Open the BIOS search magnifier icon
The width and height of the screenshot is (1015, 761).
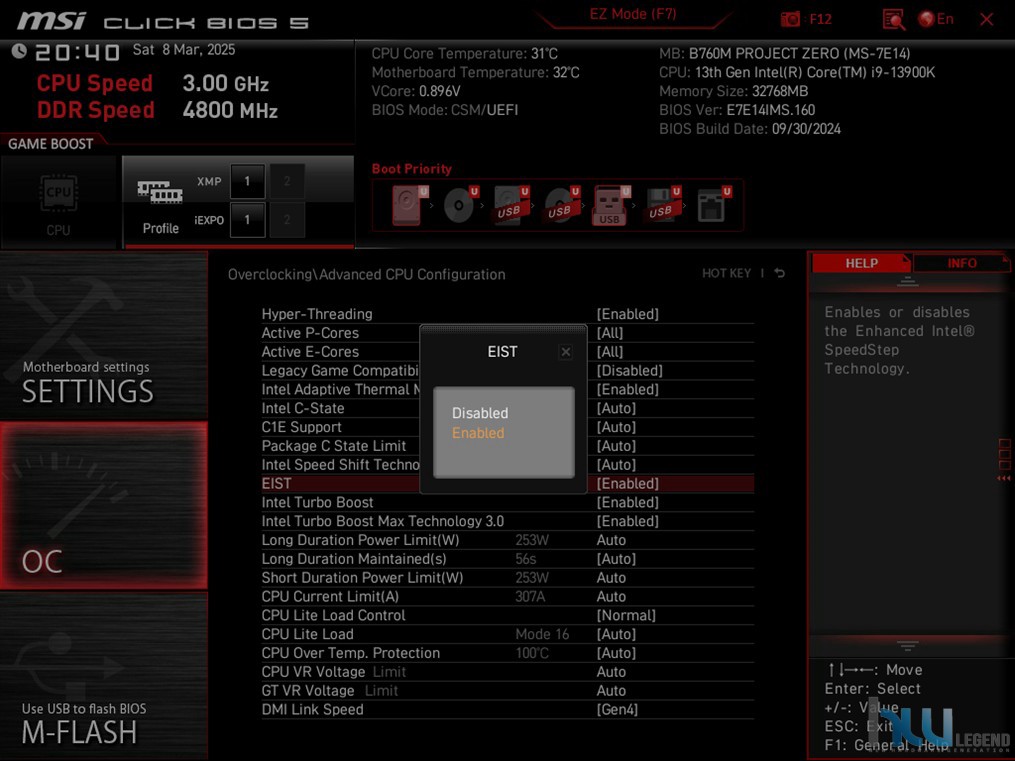pos(893,19)
